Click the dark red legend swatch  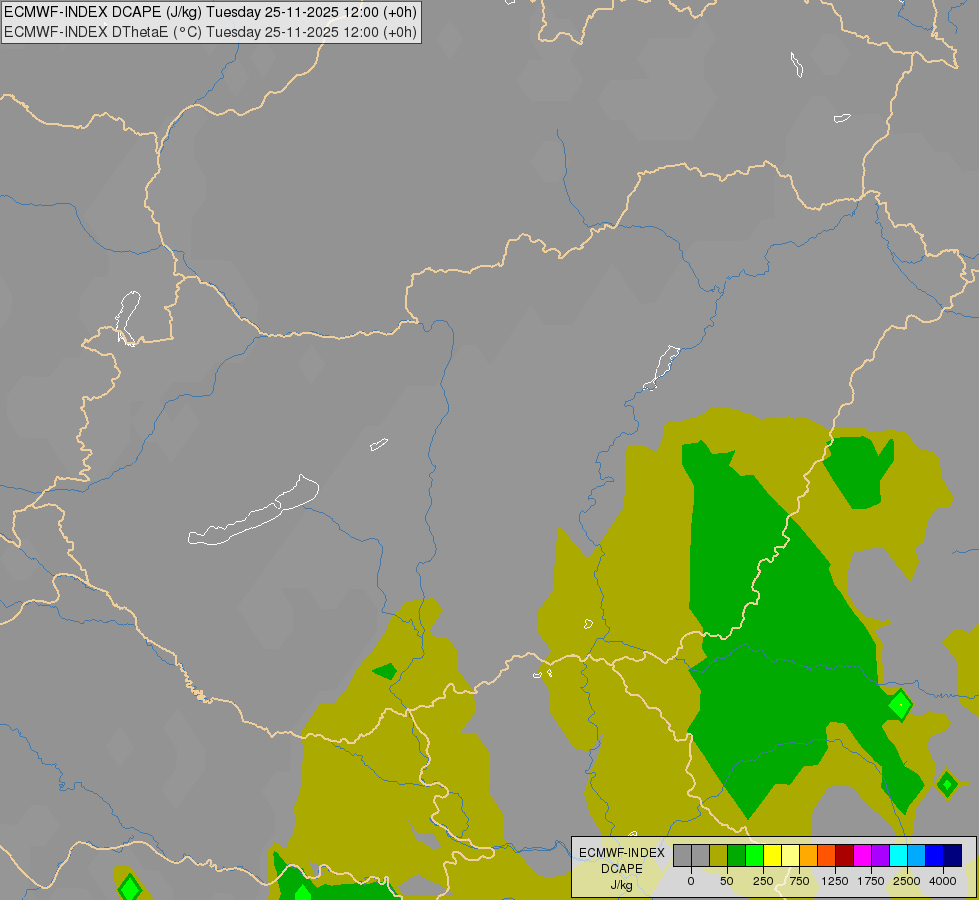click(x=844, y=855)
